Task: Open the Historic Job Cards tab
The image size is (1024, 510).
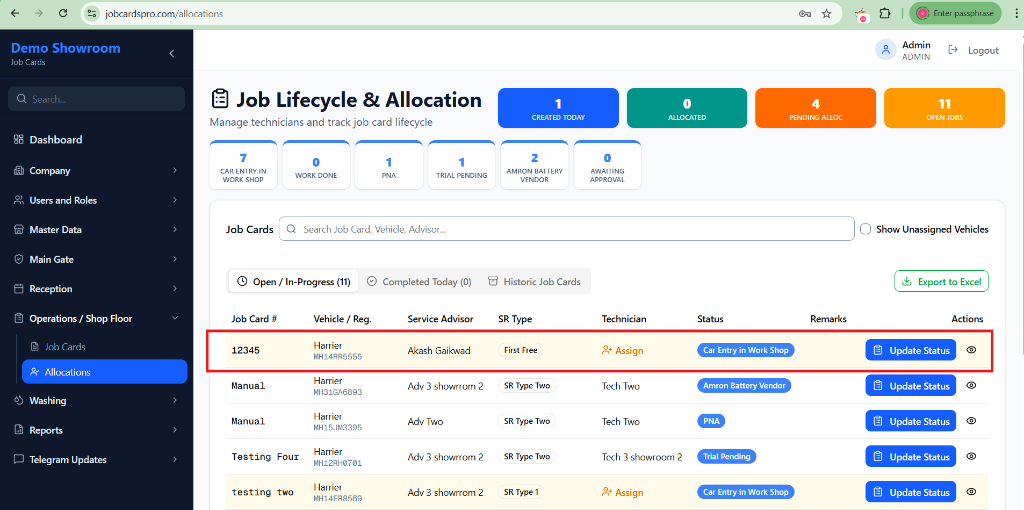Action: tap(534, 282)
